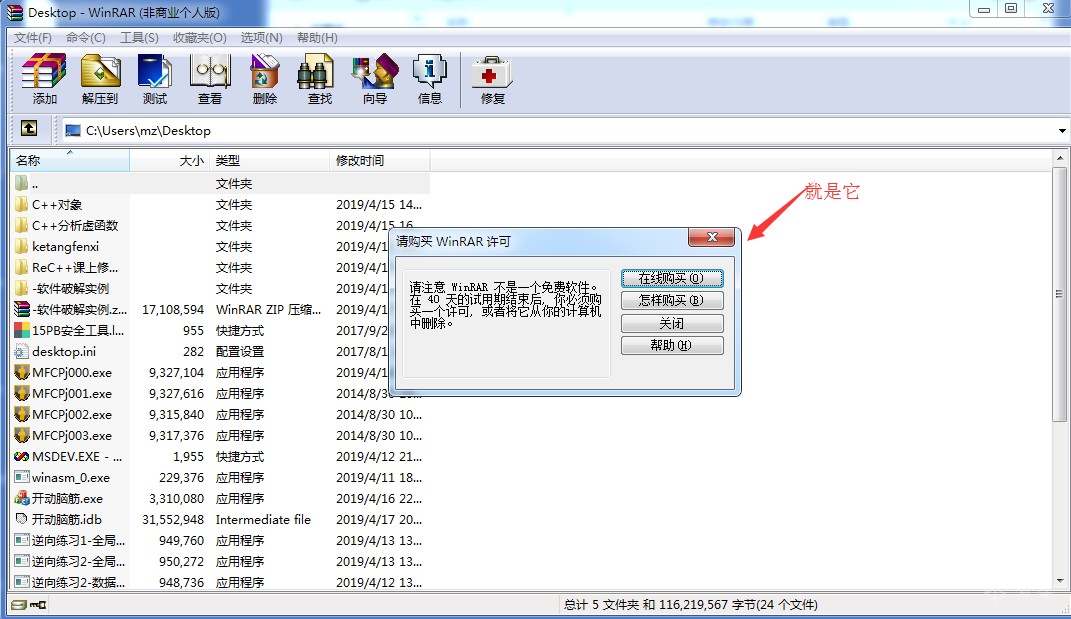The height and width of the screenshot is (619, 1071).
Task: Select the MFCPj003.exe file name
Action: point(72,436)
